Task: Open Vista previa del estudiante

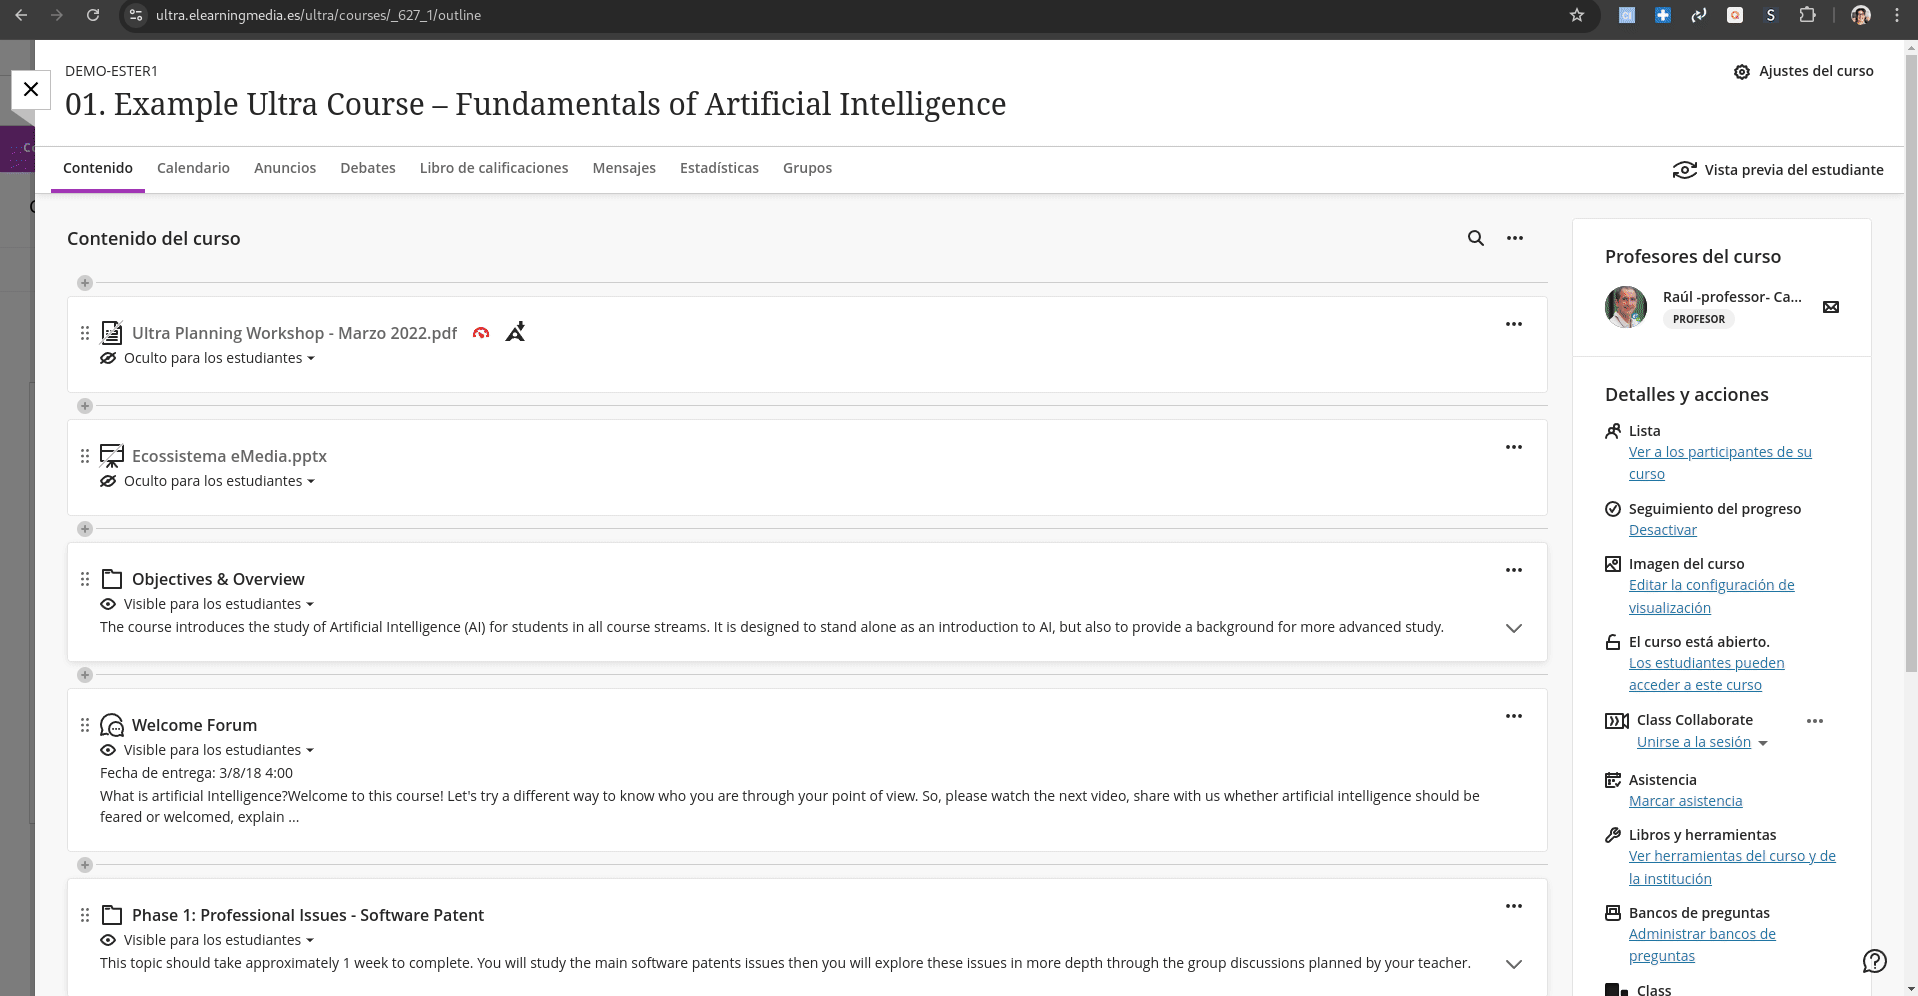Action: point(1778,170)
